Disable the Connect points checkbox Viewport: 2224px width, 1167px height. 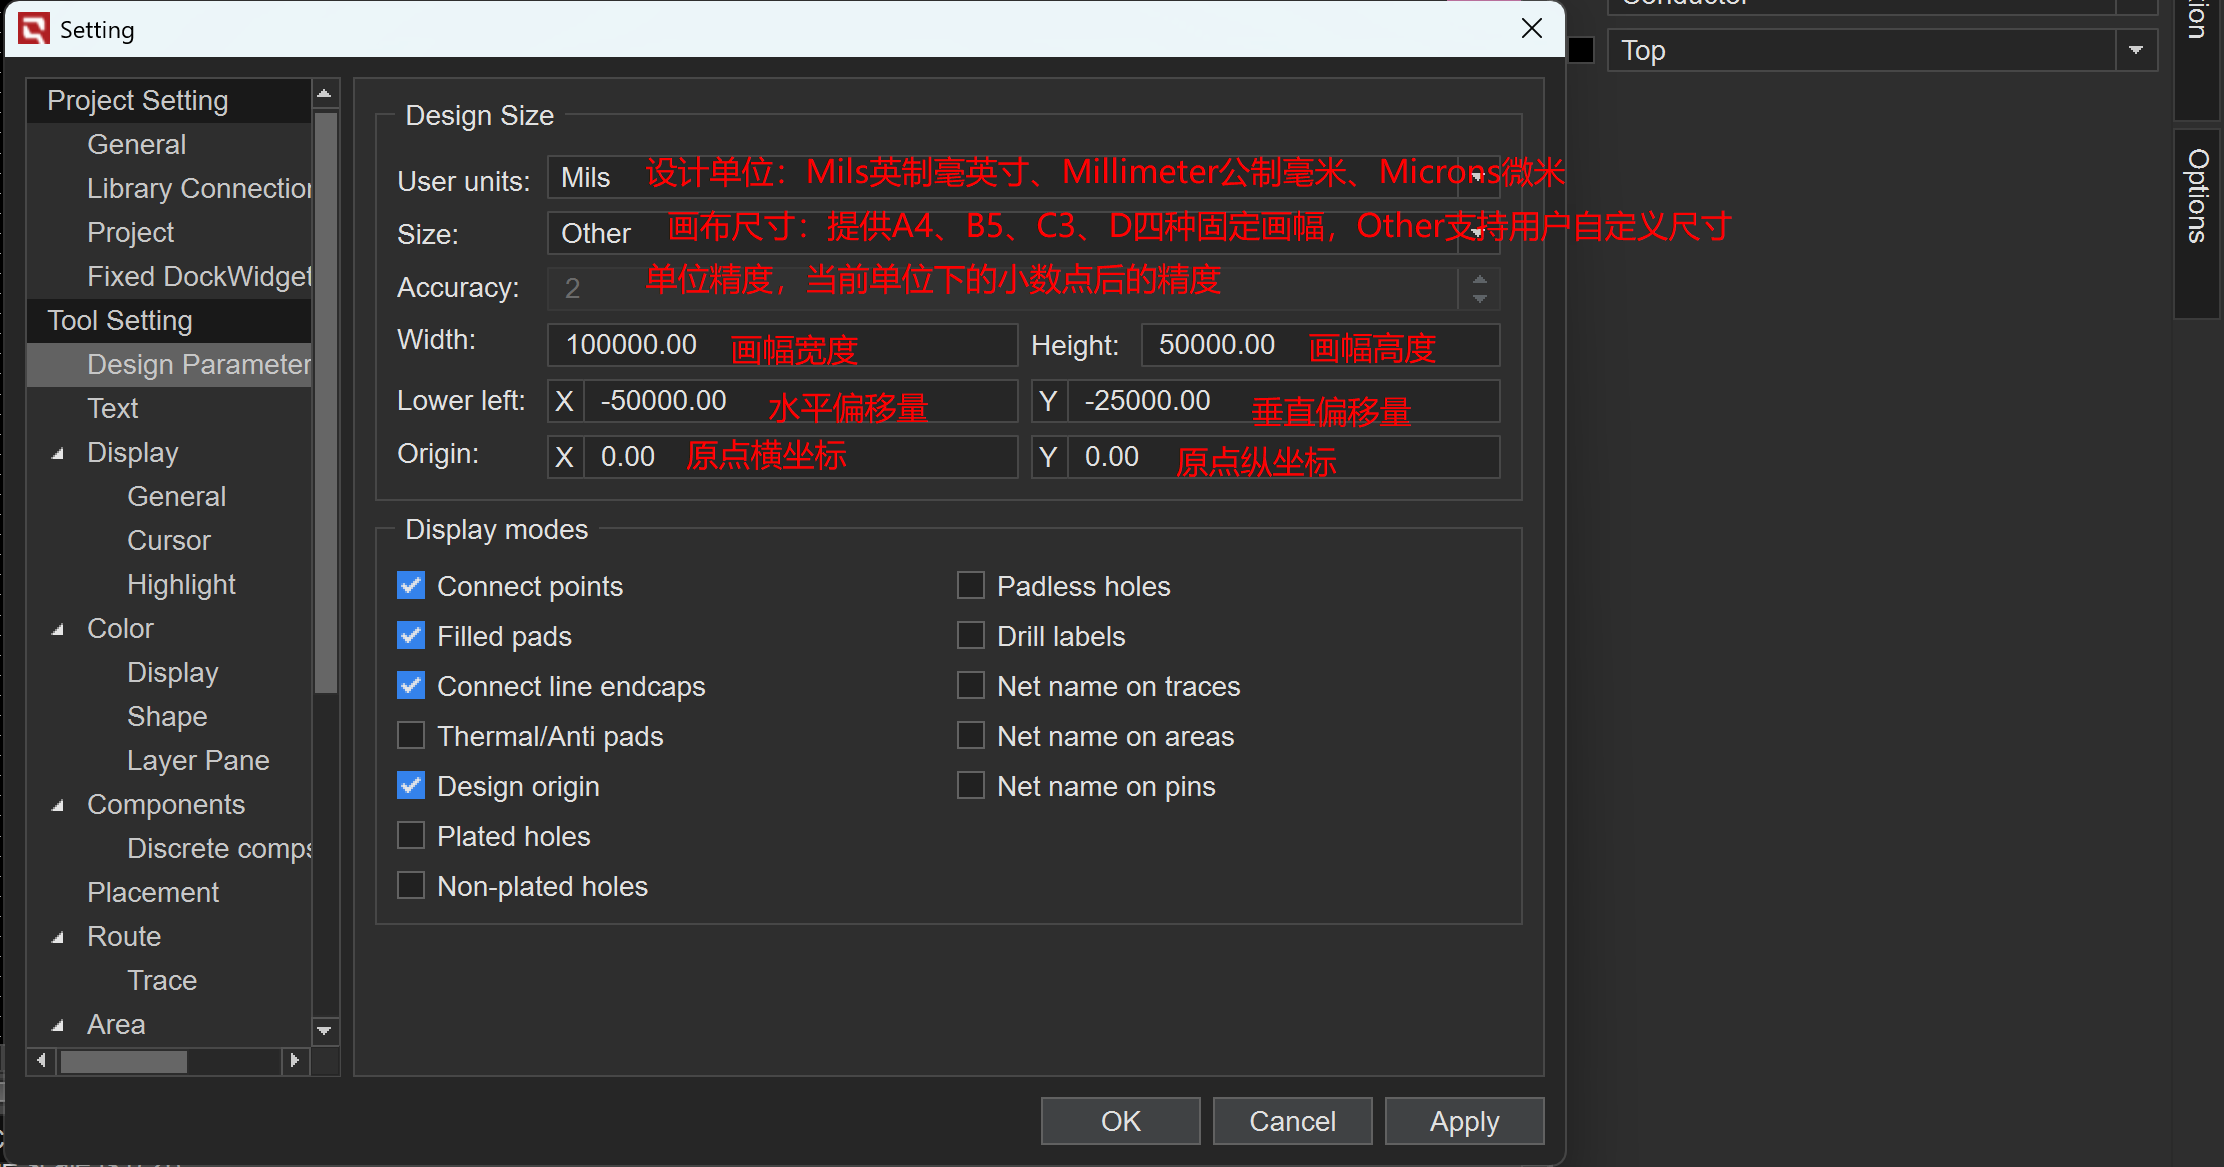pyautogui.click(x=411, y=586)
